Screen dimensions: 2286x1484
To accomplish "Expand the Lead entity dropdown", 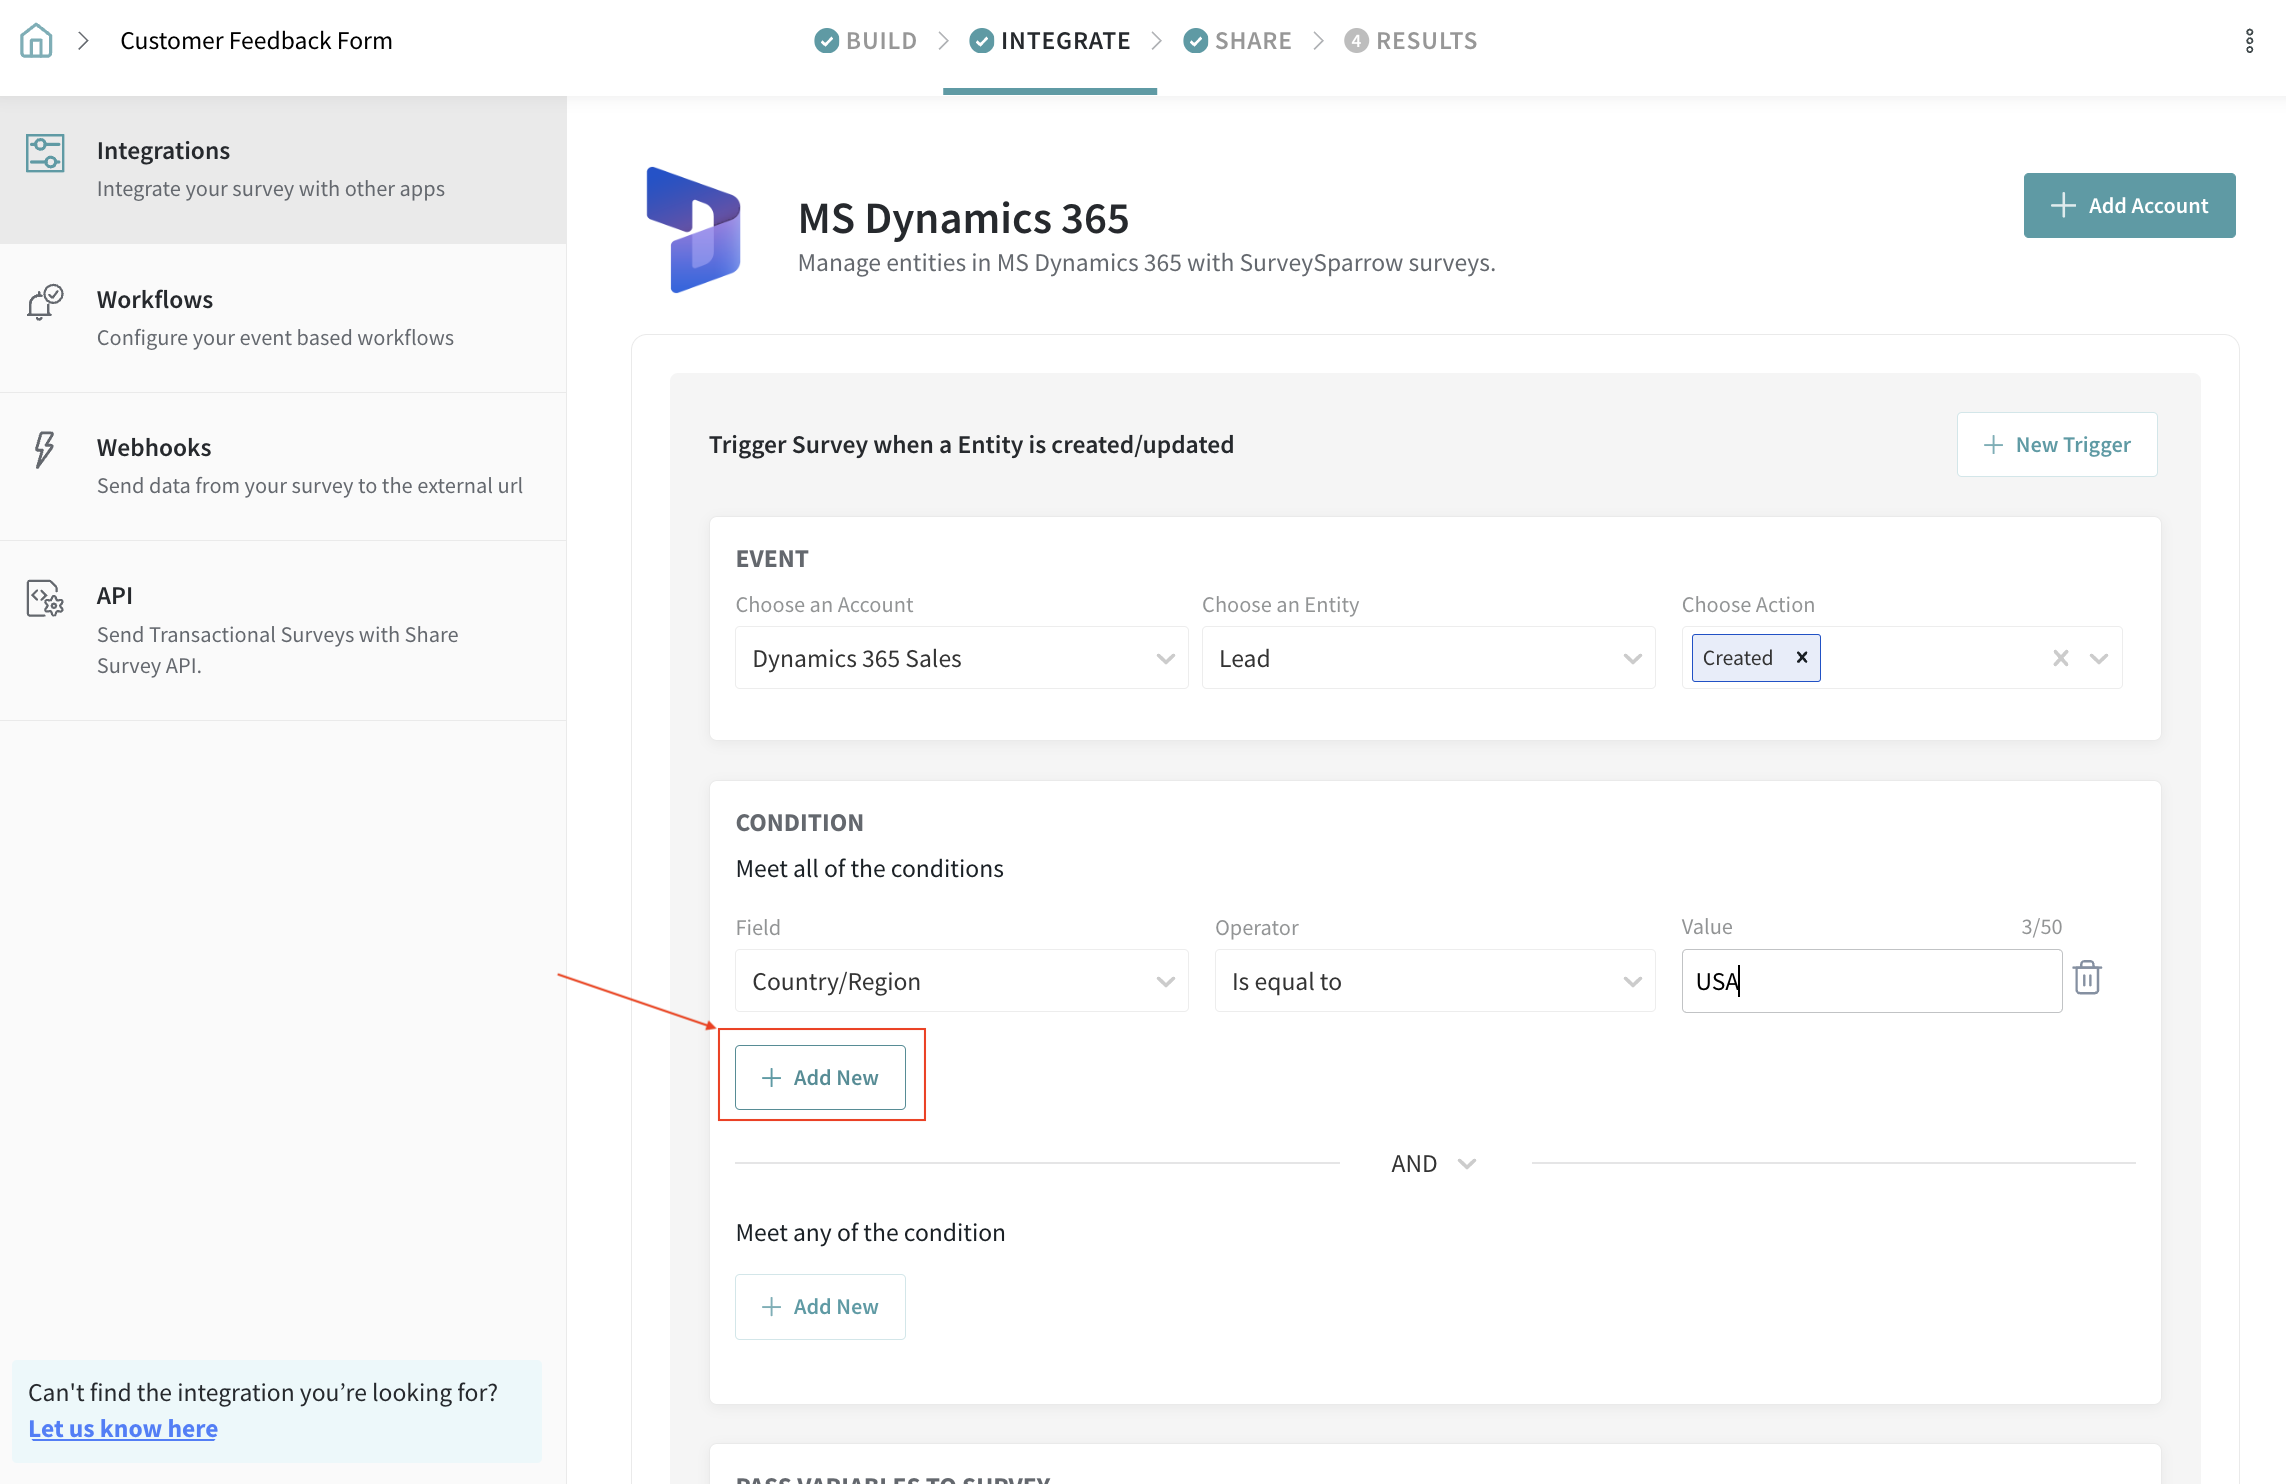I will (x=1428, y=658).
